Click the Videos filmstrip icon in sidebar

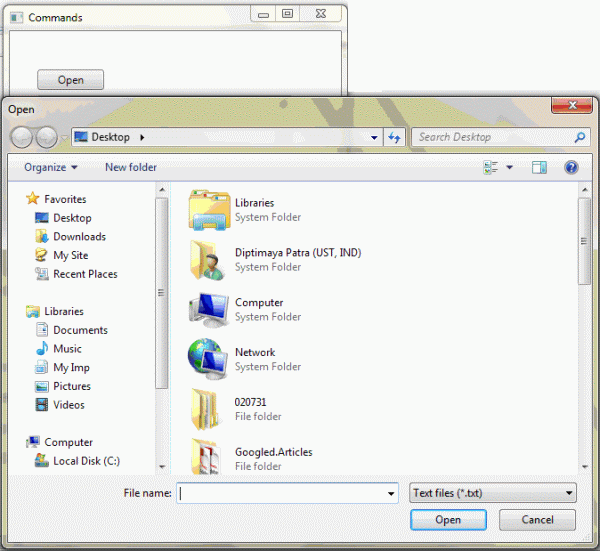(x=41, y=404)
